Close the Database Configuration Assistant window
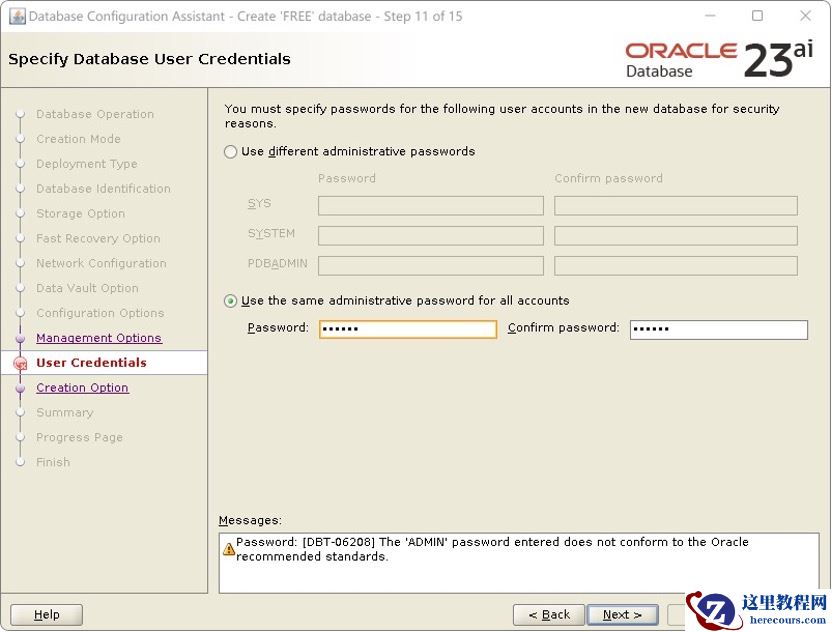The image size is (832, 632). (x=805, y=16)
